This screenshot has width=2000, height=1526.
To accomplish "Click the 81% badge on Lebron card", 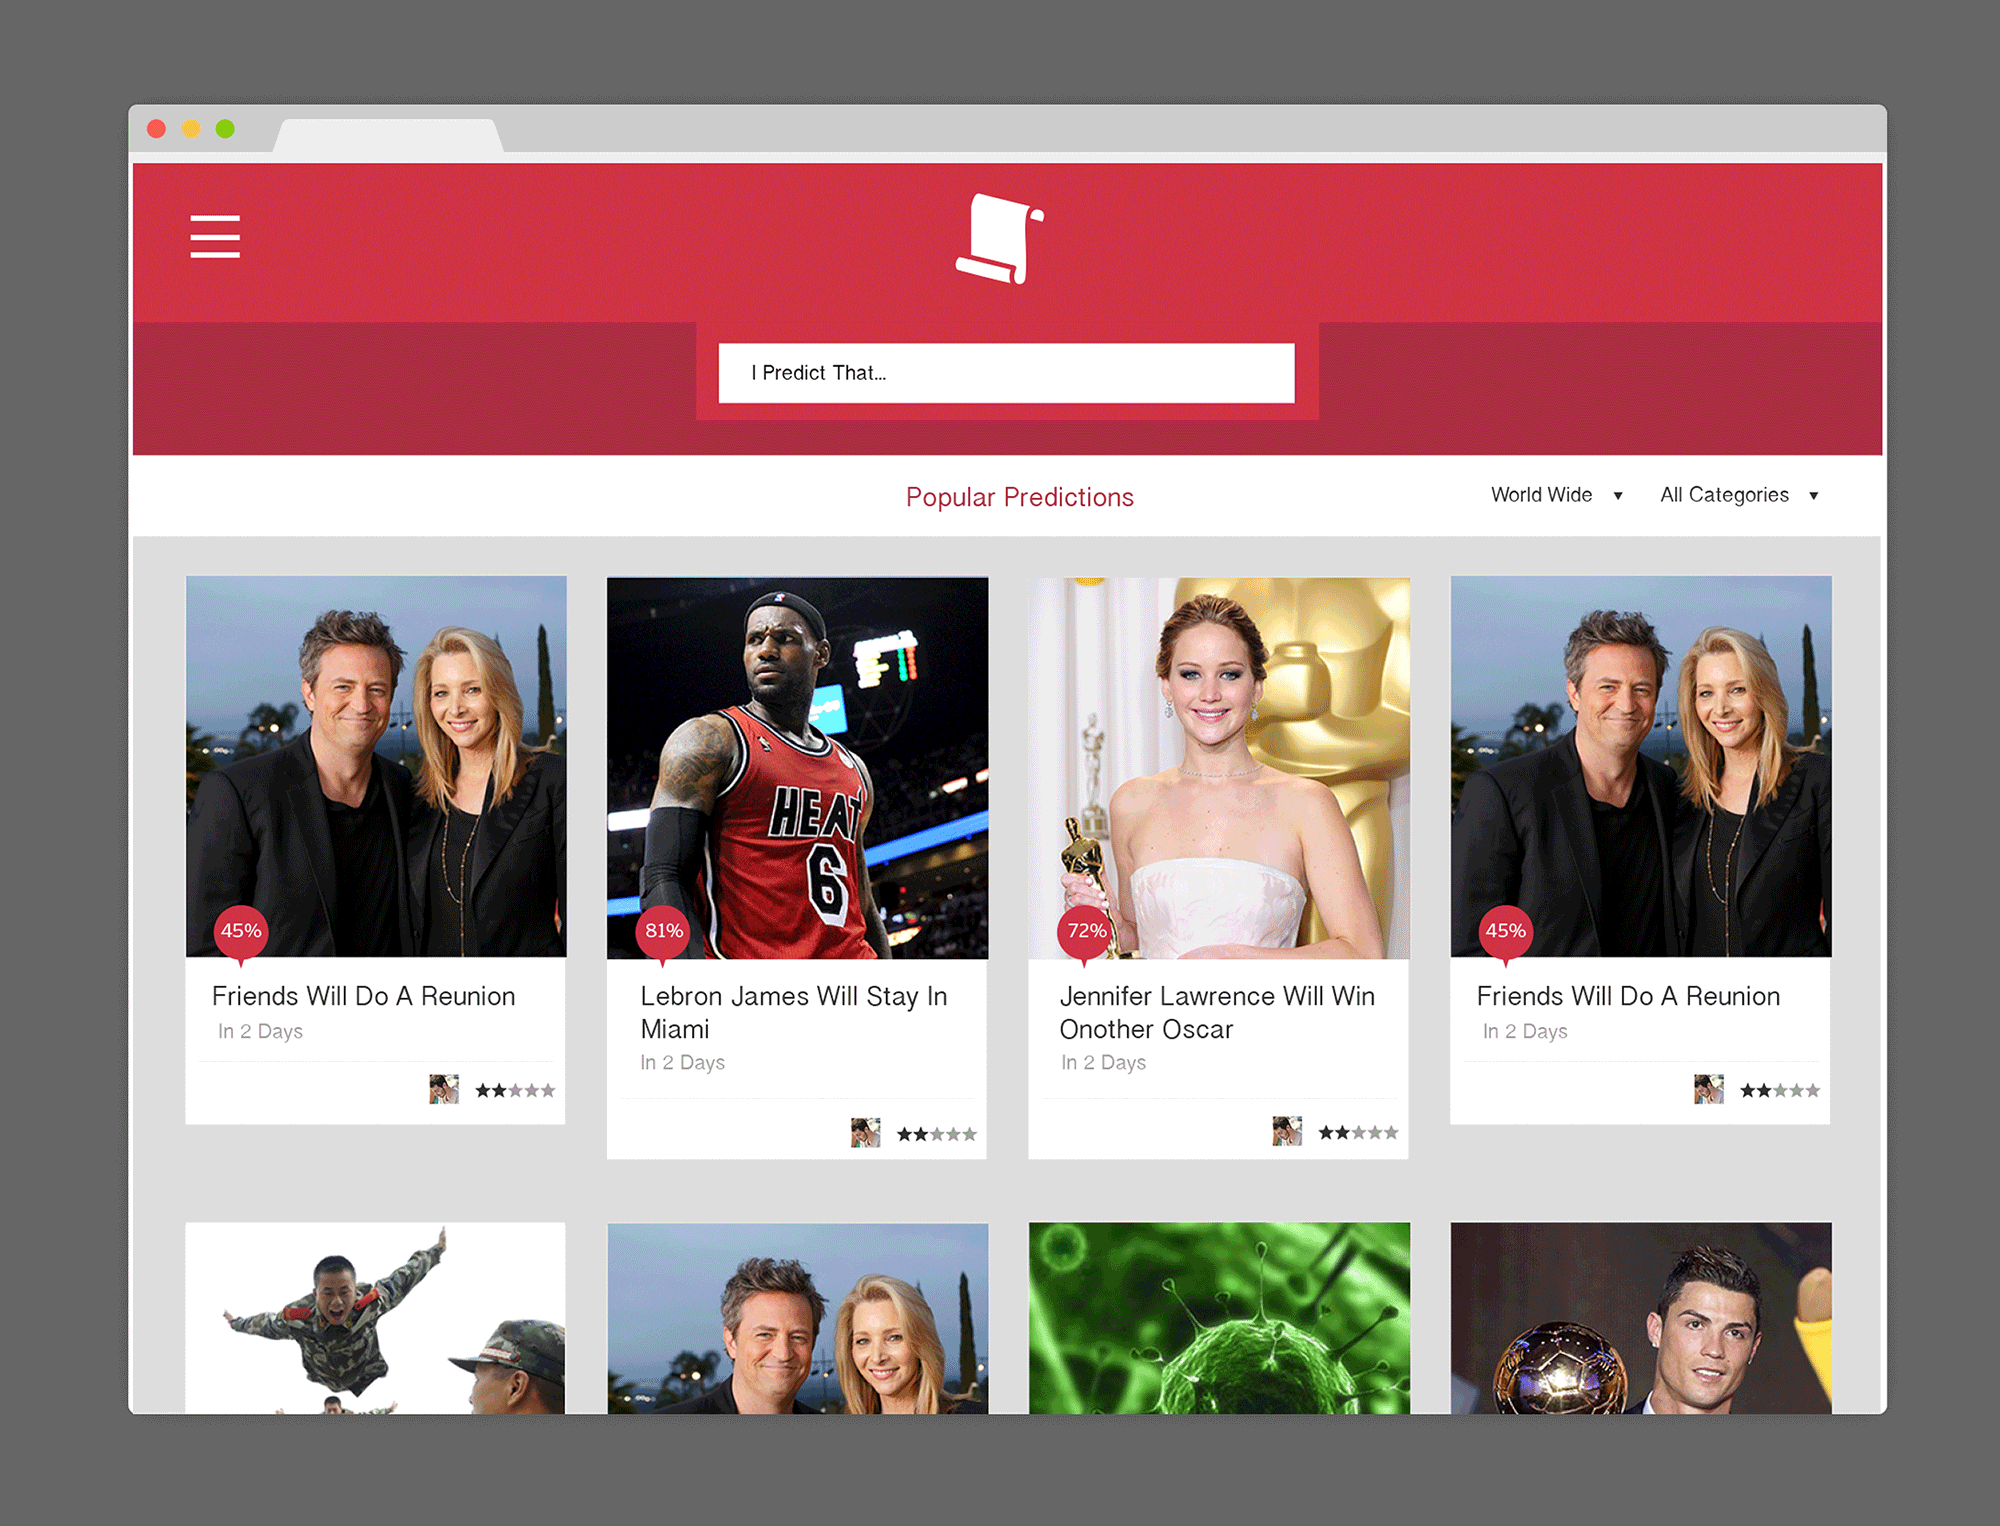I will 663,931.
